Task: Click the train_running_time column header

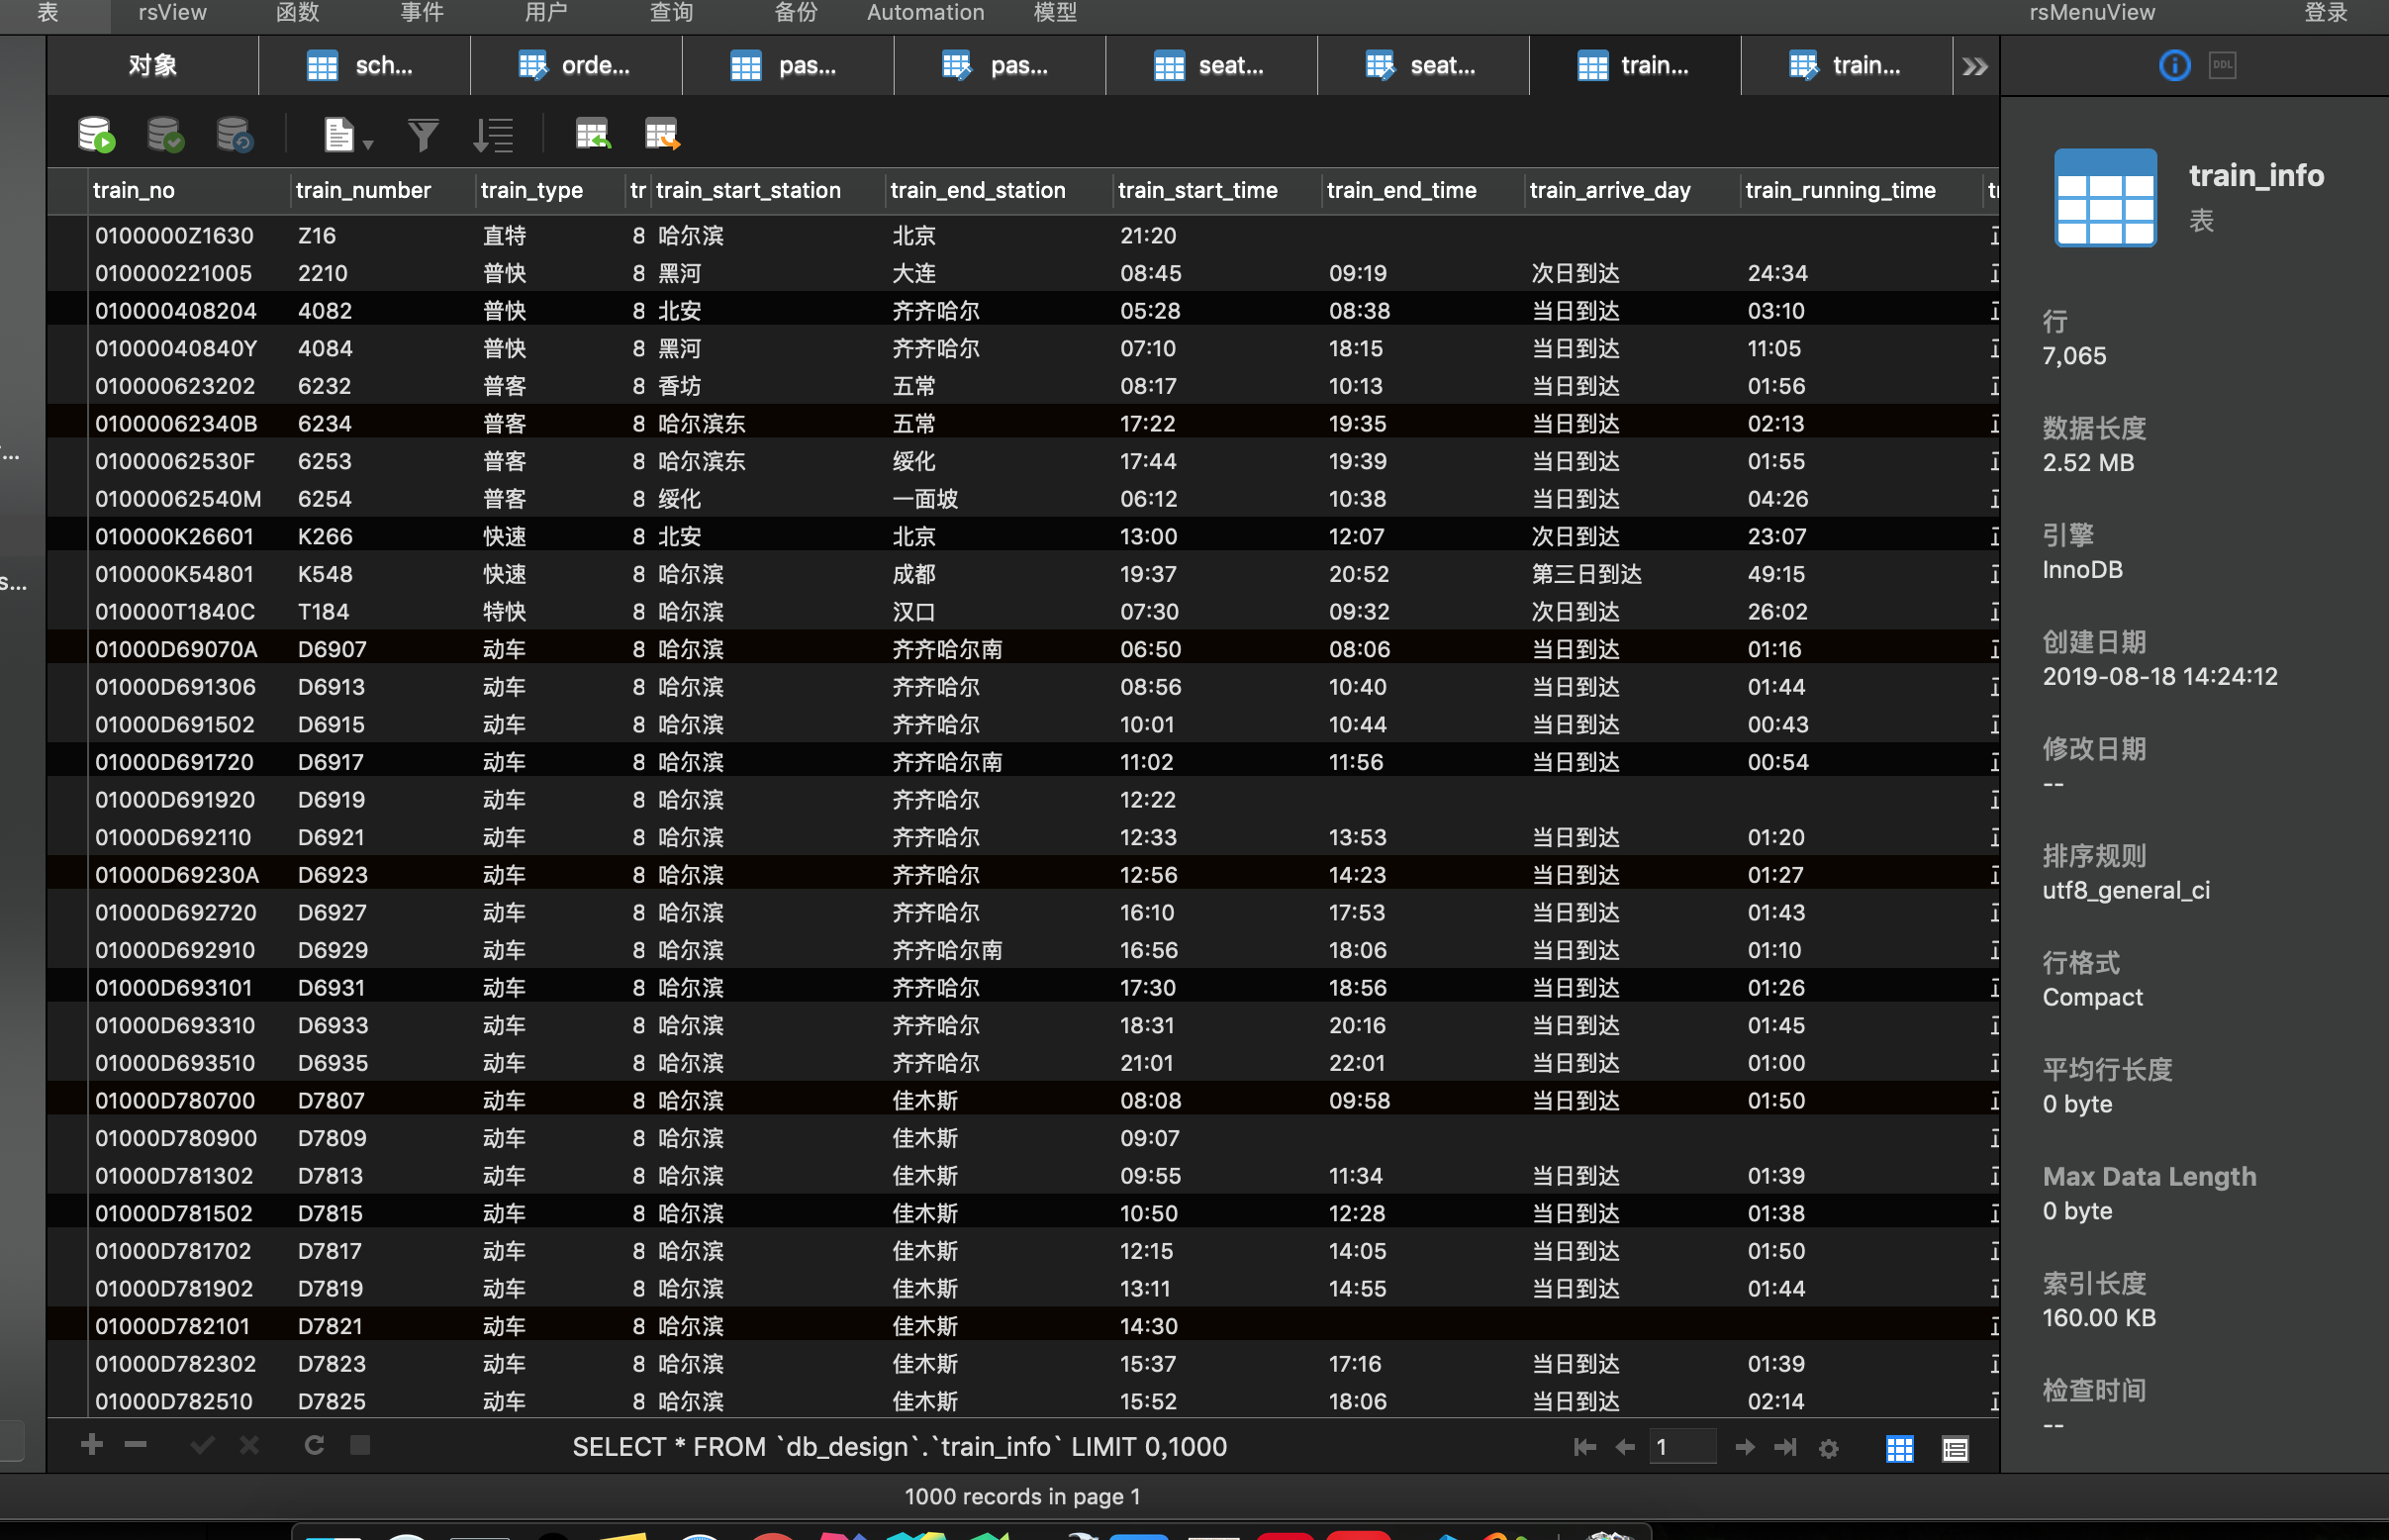Action: [1860, 190]
